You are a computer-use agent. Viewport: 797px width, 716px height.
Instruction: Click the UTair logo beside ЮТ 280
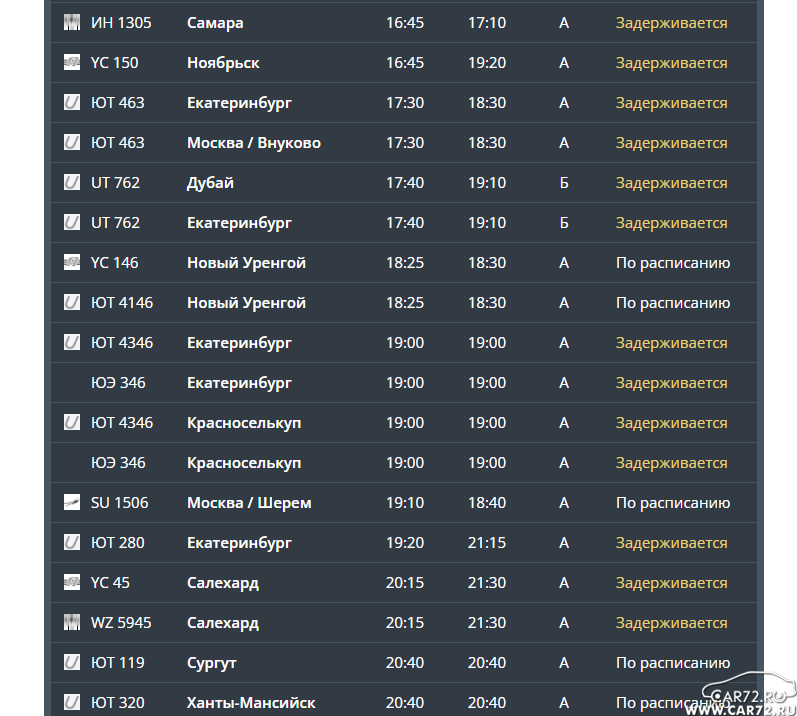click(72, 542)
